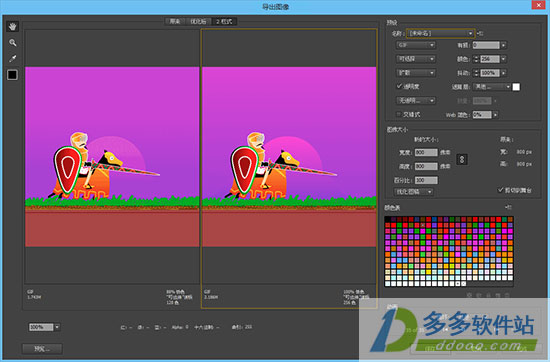
Task: Click the 高度 height input field
Action: (x=426, y=166)
